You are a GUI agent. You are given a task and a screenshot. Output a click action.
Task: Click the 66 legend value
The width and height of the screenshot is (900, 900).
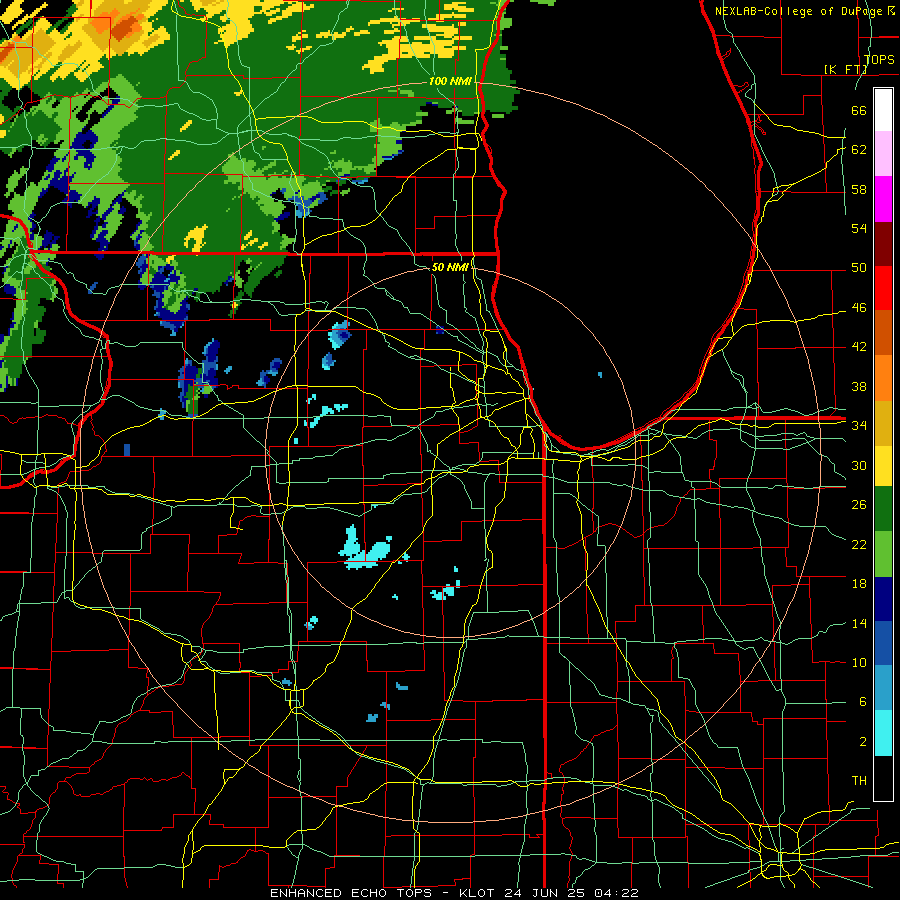pyautogui.click(x=859, y=110)
